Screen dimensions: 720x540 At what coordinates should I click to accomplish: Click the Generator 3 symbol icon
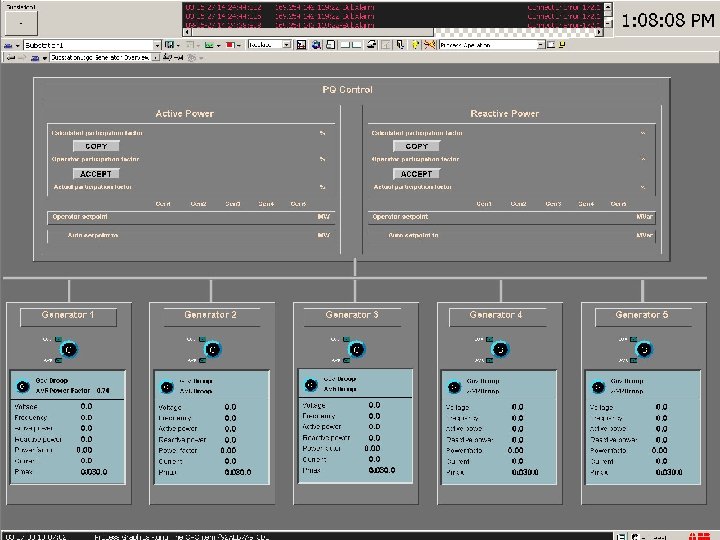point(356,350)
